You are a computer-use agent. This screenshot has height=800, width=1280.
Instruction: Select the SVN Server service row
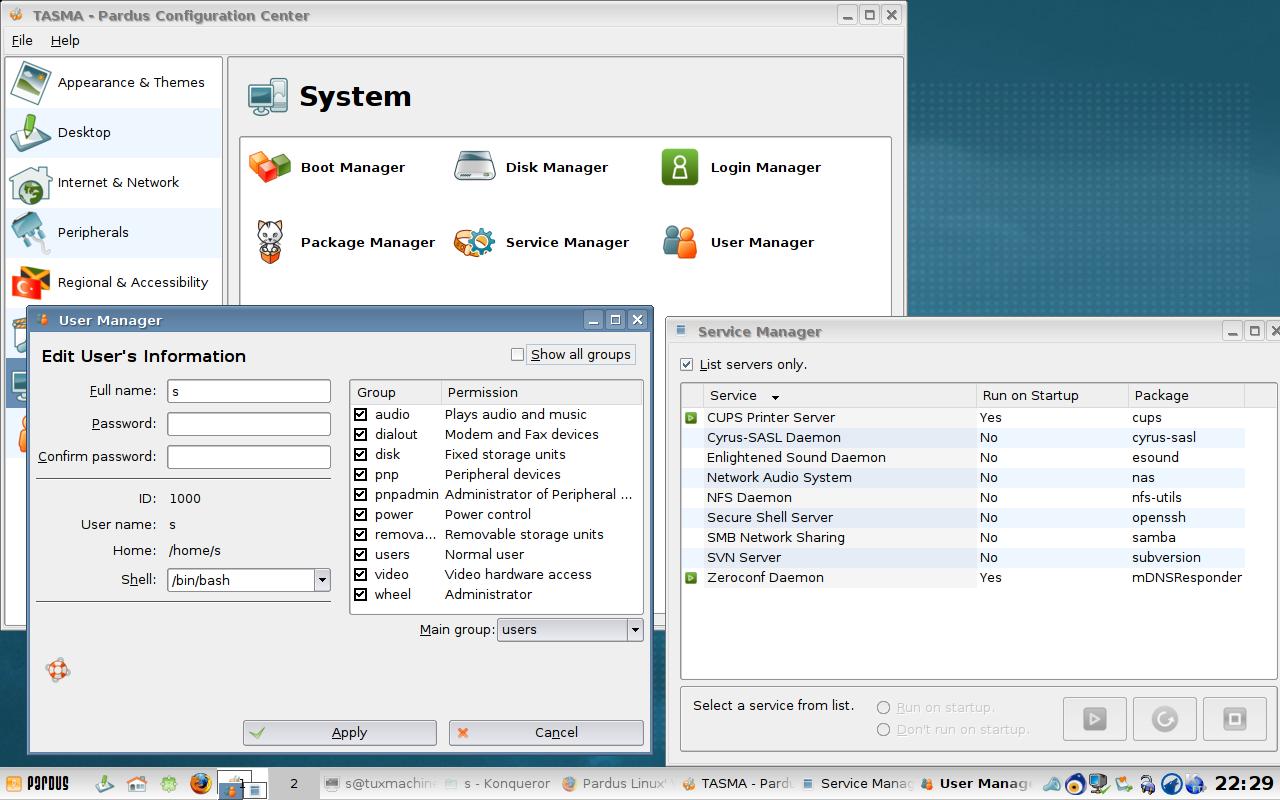pyautogui.click(x=965, y=558)
